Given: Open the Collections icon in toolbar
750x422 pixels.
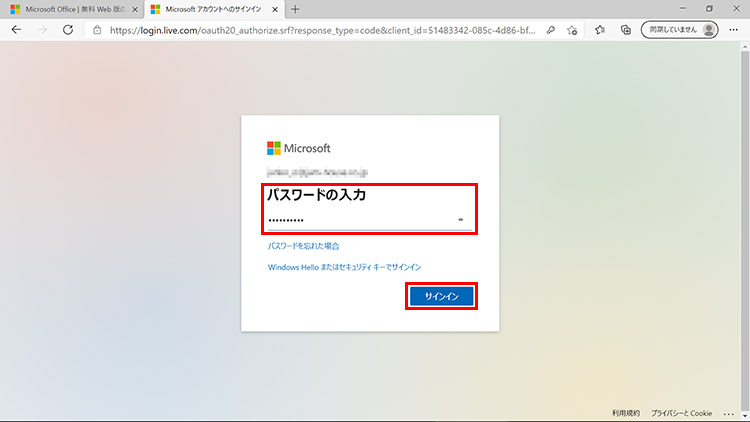Looking at the screenshot, I should tap(625, 30).
